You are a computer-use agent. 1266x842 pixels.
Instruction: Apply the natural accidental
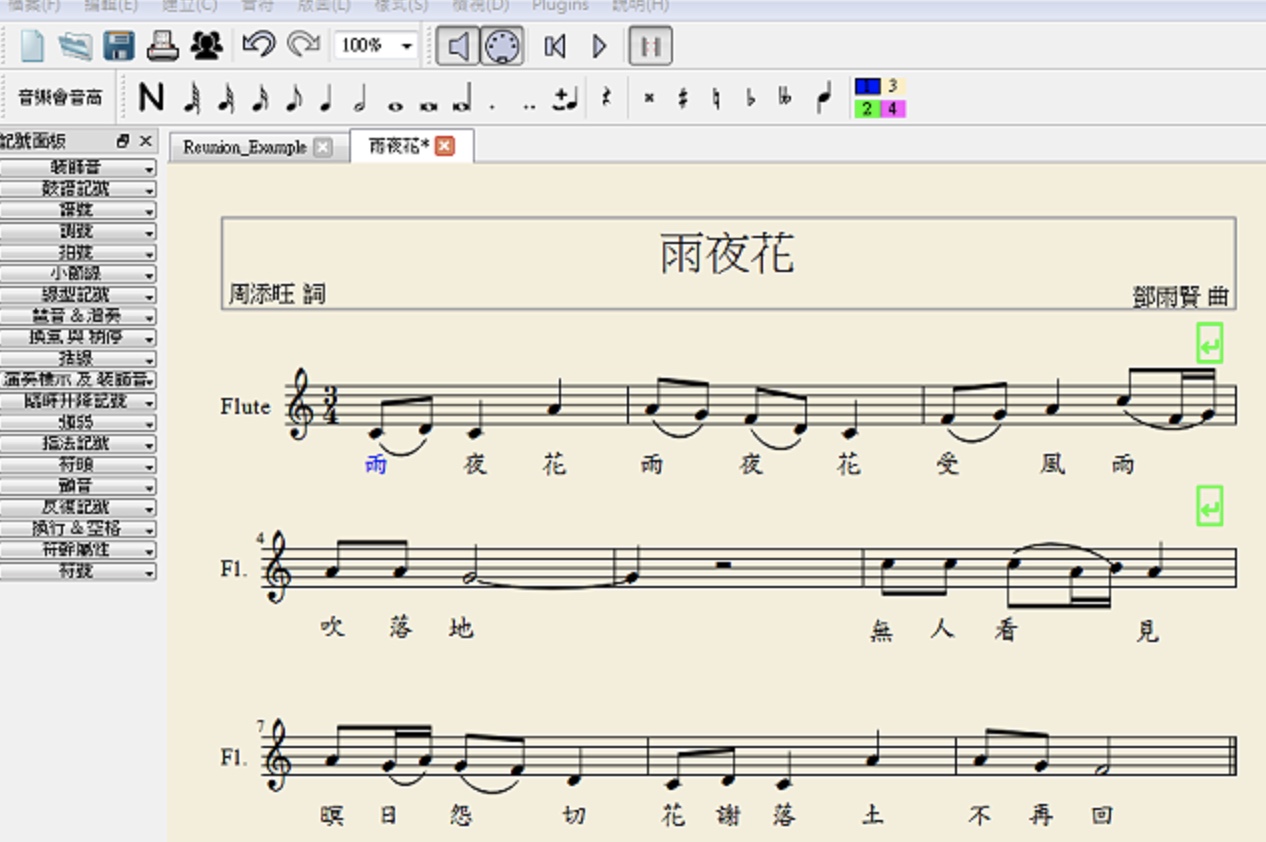[716, 98]
